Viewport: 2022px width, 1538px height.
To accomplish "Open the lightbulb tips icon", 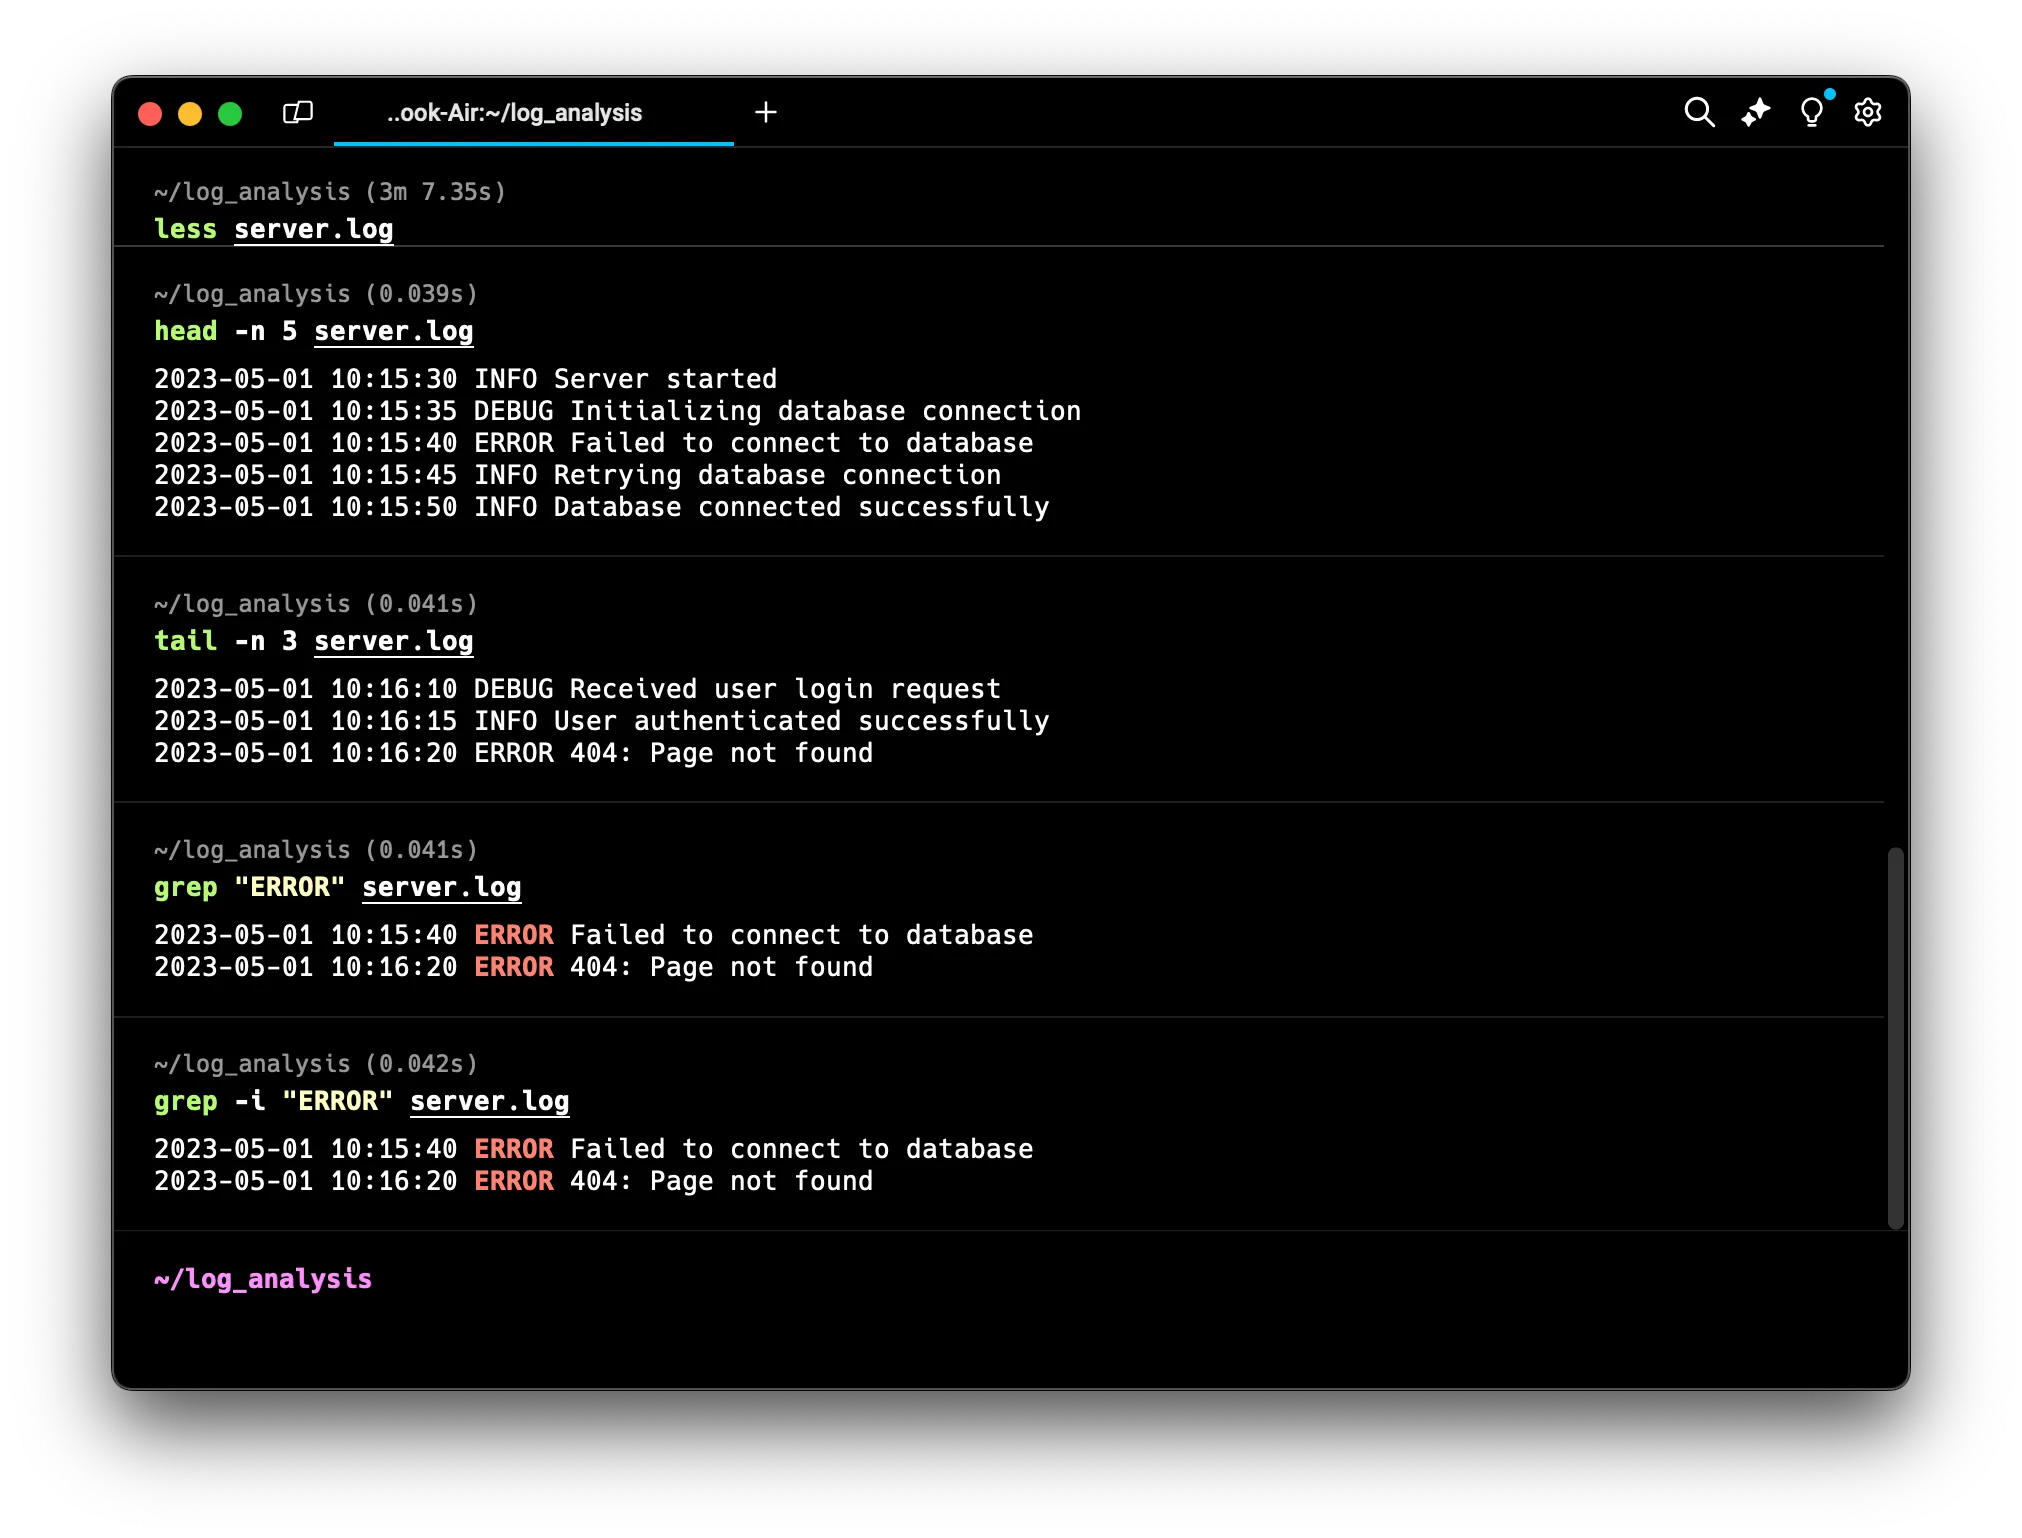I will click(x=1811, y=112).
